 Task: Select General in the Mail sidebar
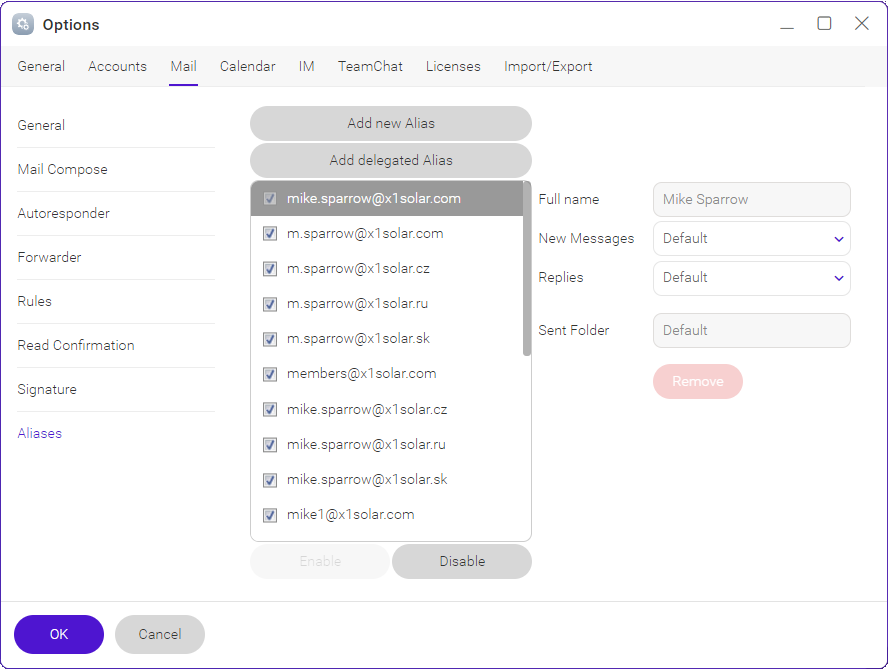41,125
